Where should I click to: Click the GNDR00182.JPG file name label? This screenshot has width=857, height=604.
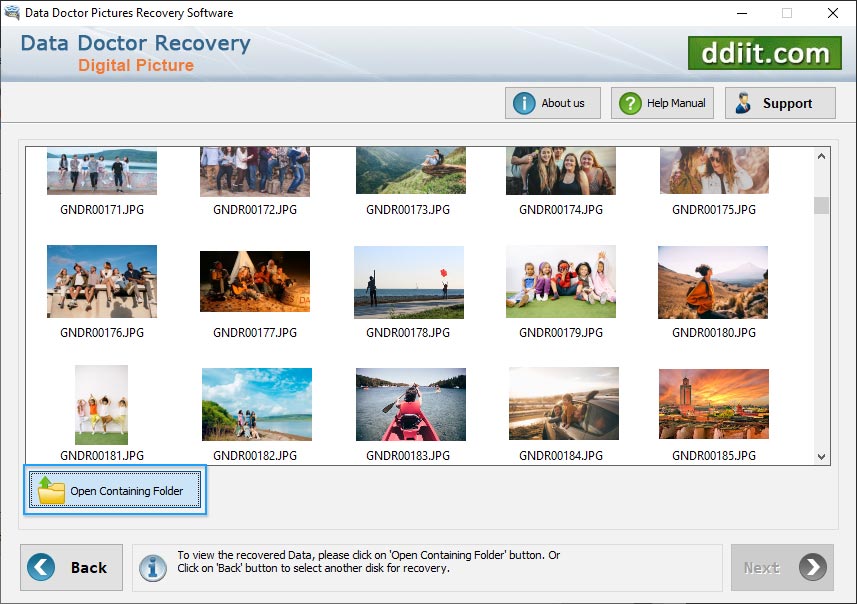(255, 456)
